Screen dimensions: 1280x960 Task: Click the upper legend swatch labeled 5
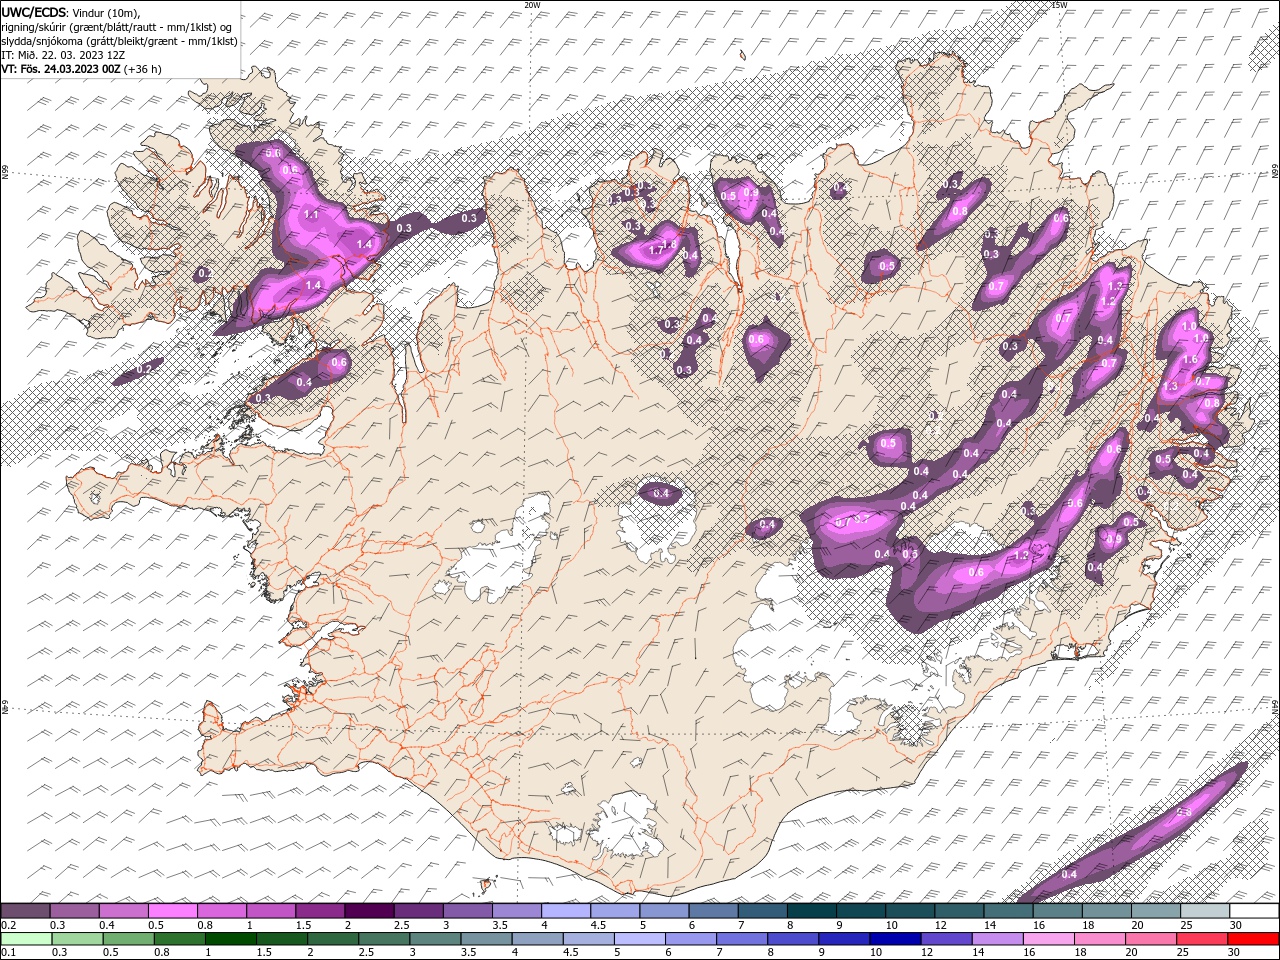[663, 911]
